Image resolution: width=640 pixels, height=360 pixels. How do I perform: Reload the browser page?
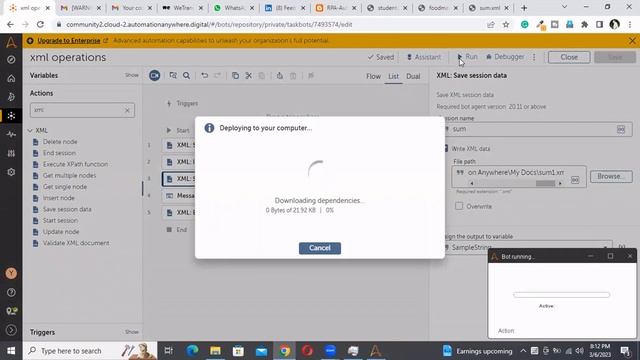click(x=40, y=24)
